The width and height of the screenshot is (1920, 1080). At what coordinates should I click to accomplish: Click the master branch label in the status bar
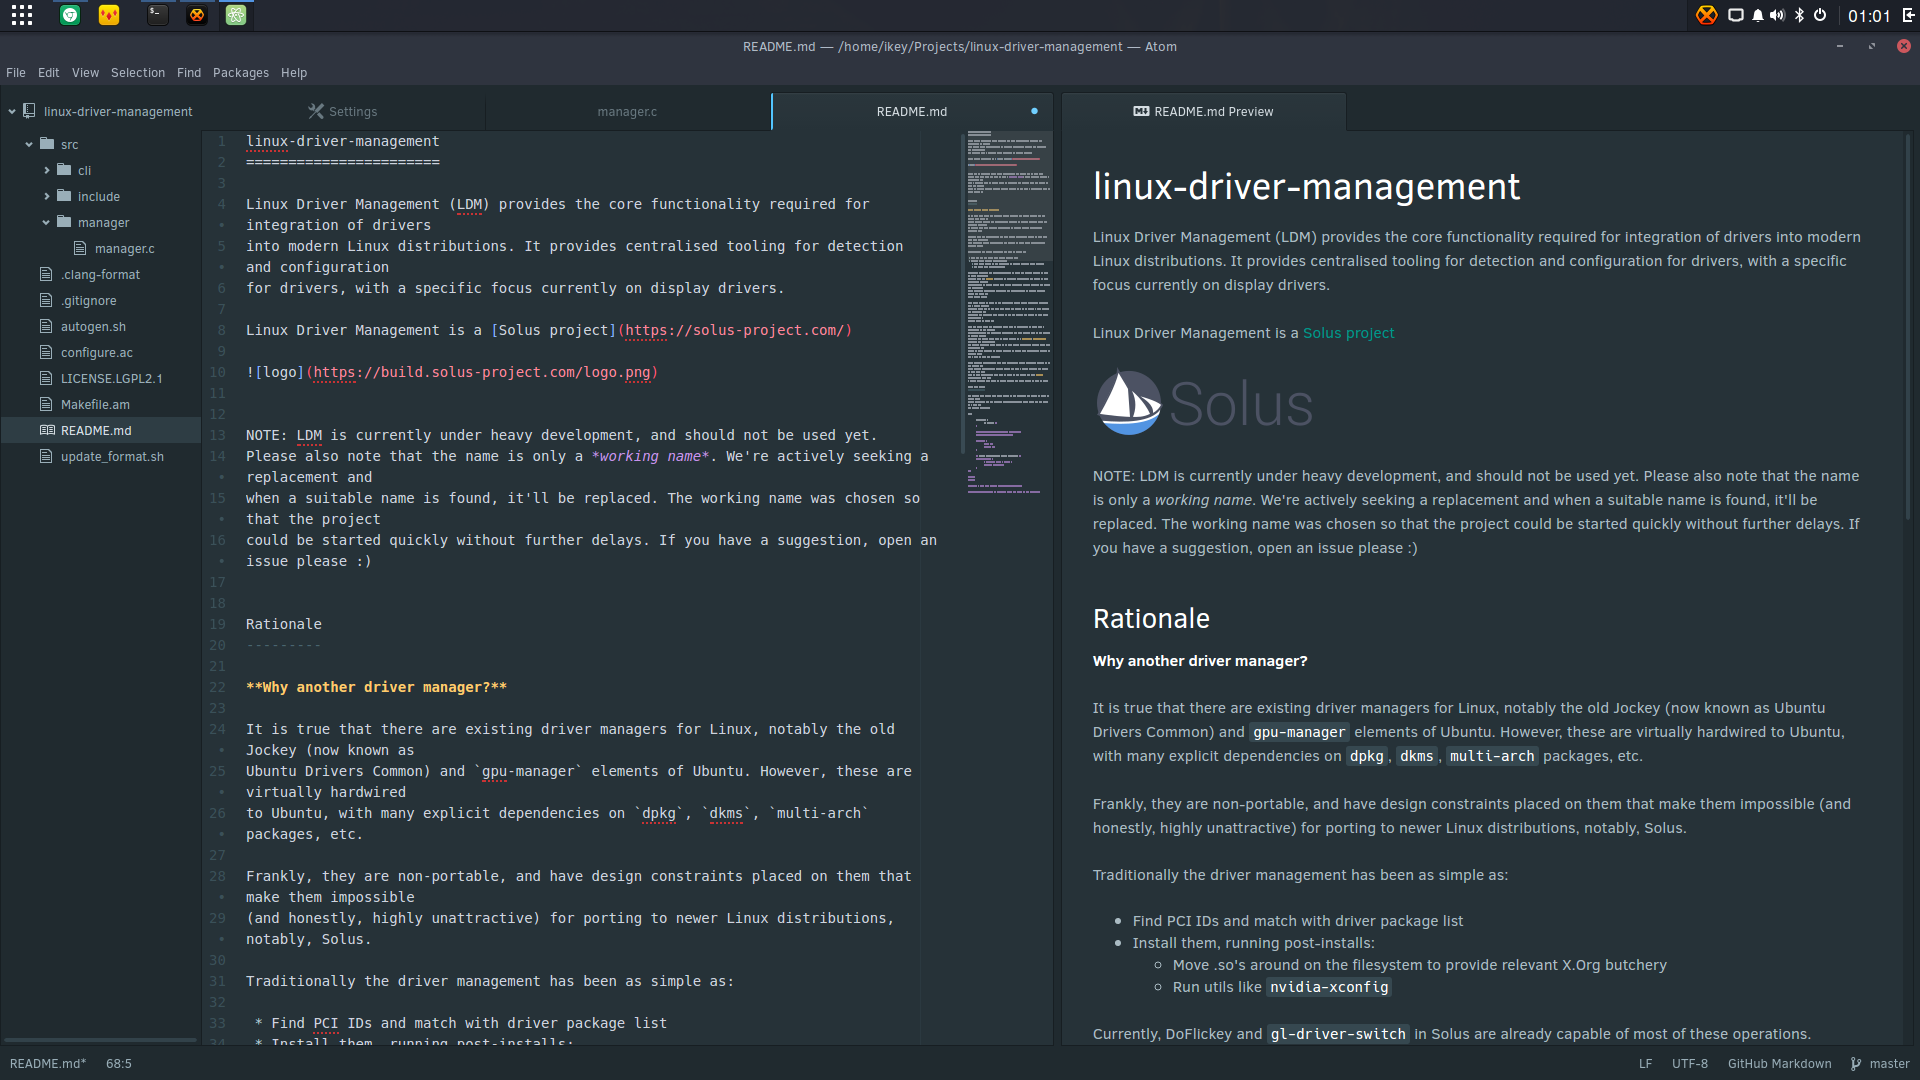(1889, 1064)
